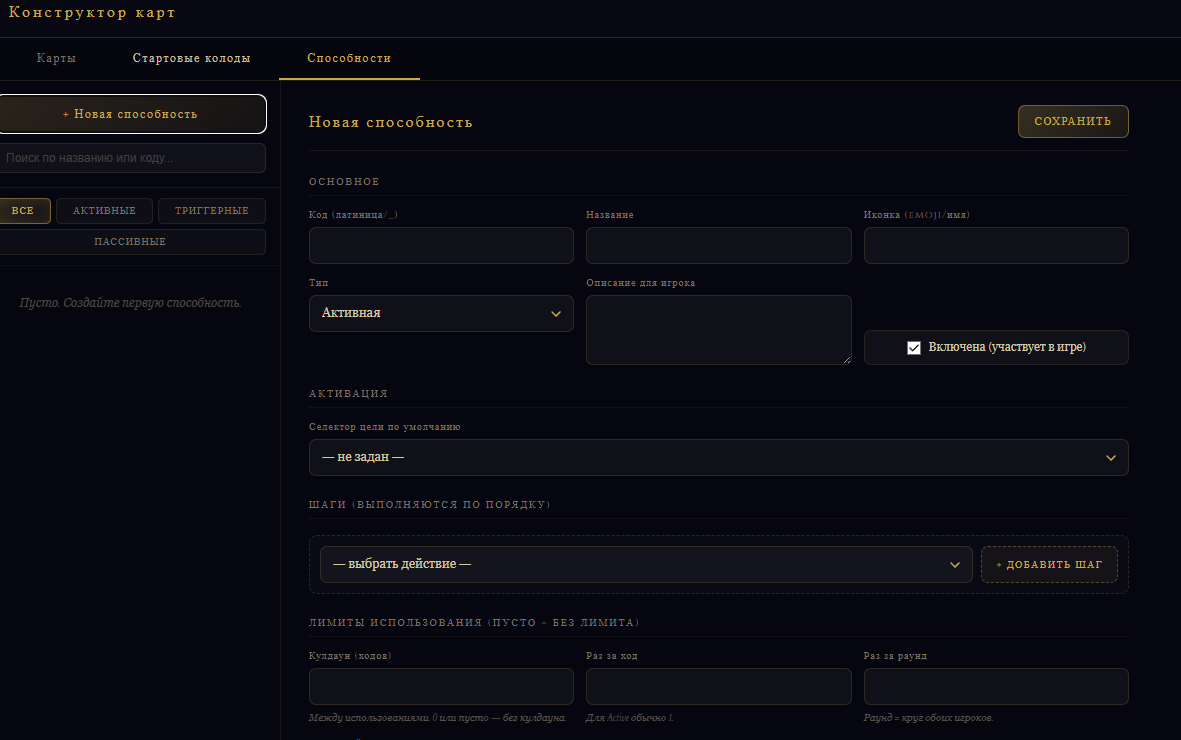Filter abilities by 'Все'

click(23, 211)
